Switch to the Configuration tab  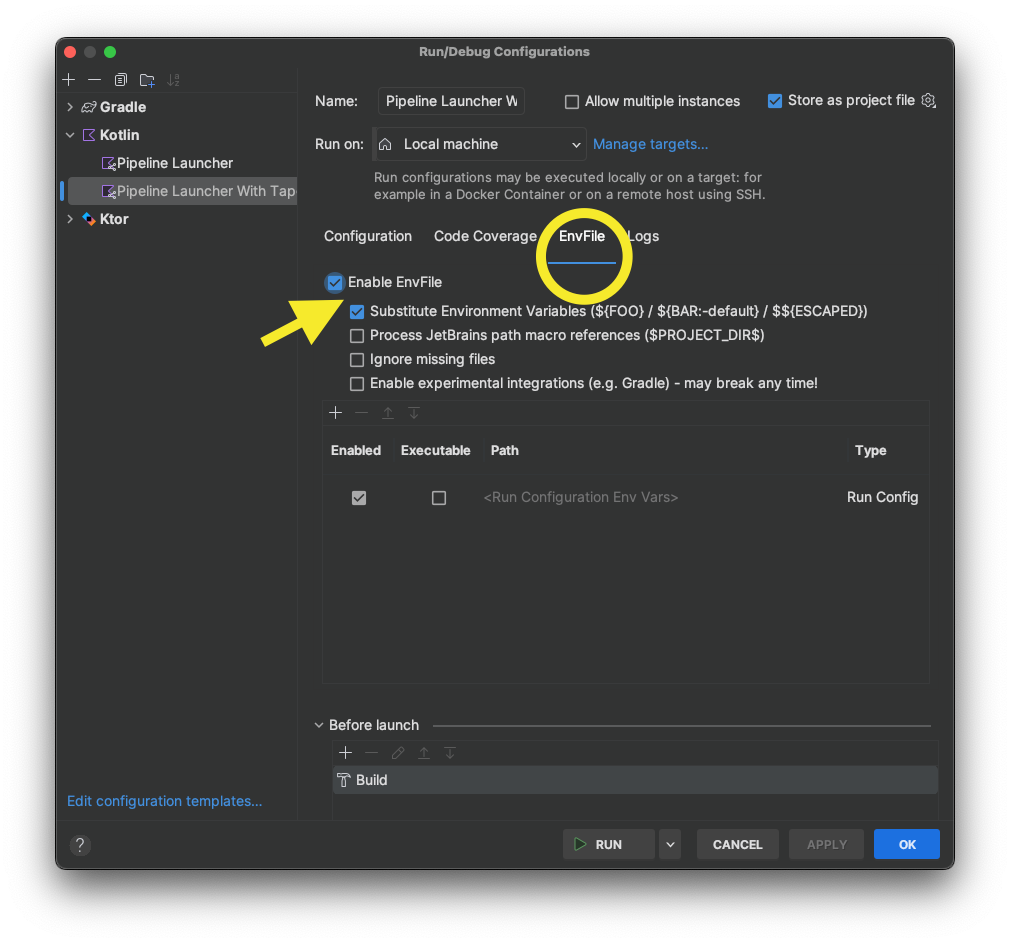368,236
